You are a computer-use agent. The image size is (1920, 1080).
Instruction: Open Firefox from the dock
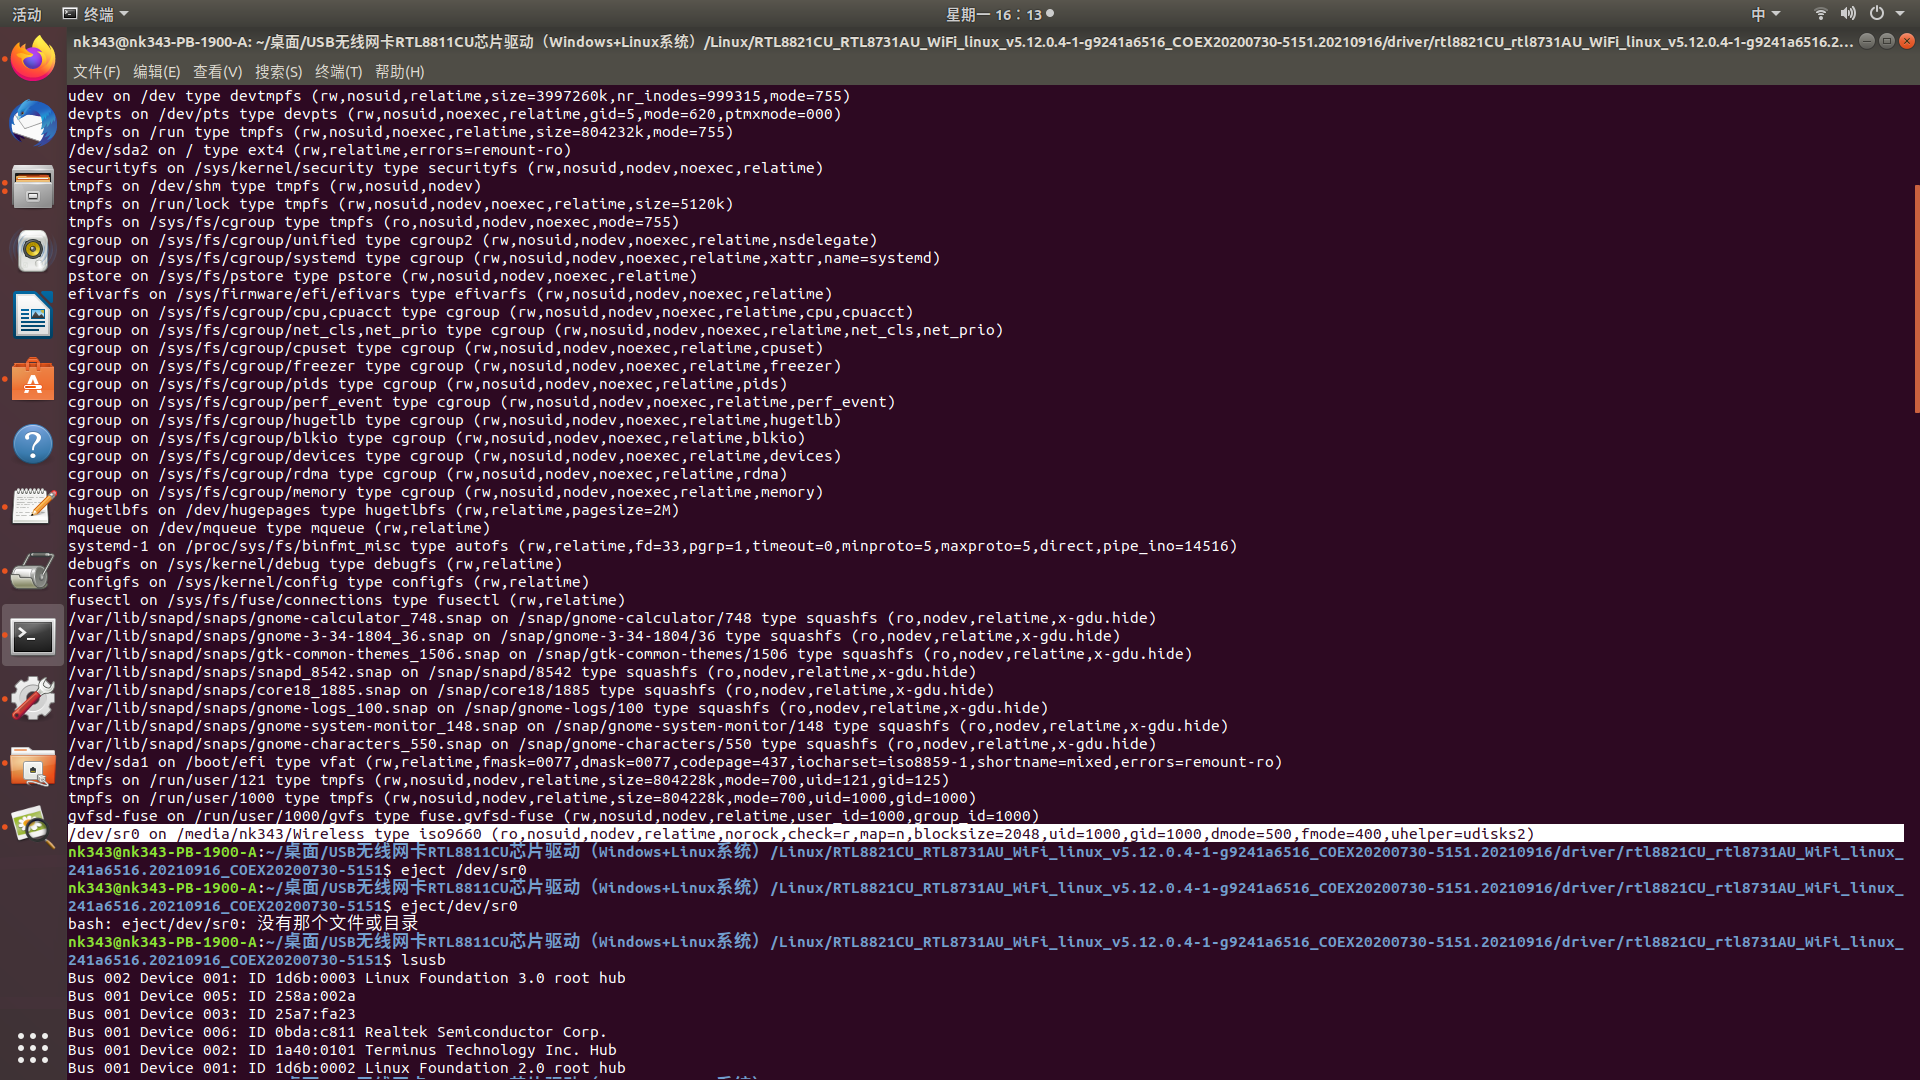[33, 58]
